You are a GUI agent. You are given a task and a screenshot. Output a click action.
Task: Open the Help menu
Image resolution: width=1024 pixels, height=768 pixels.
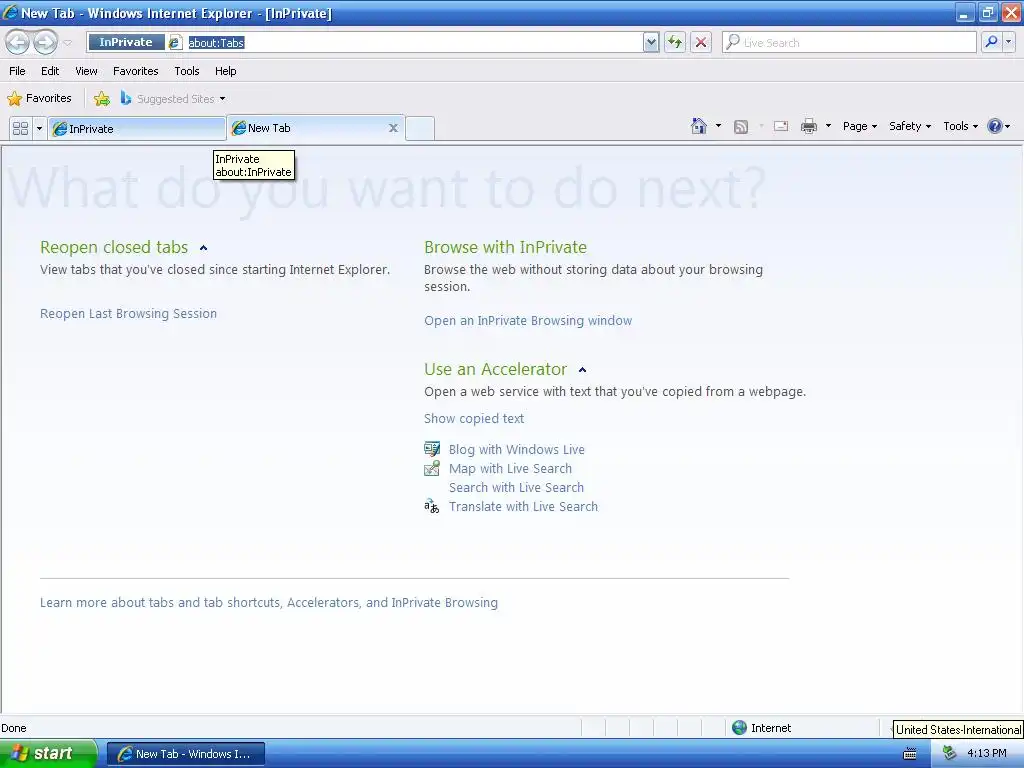tap(225, 71)
